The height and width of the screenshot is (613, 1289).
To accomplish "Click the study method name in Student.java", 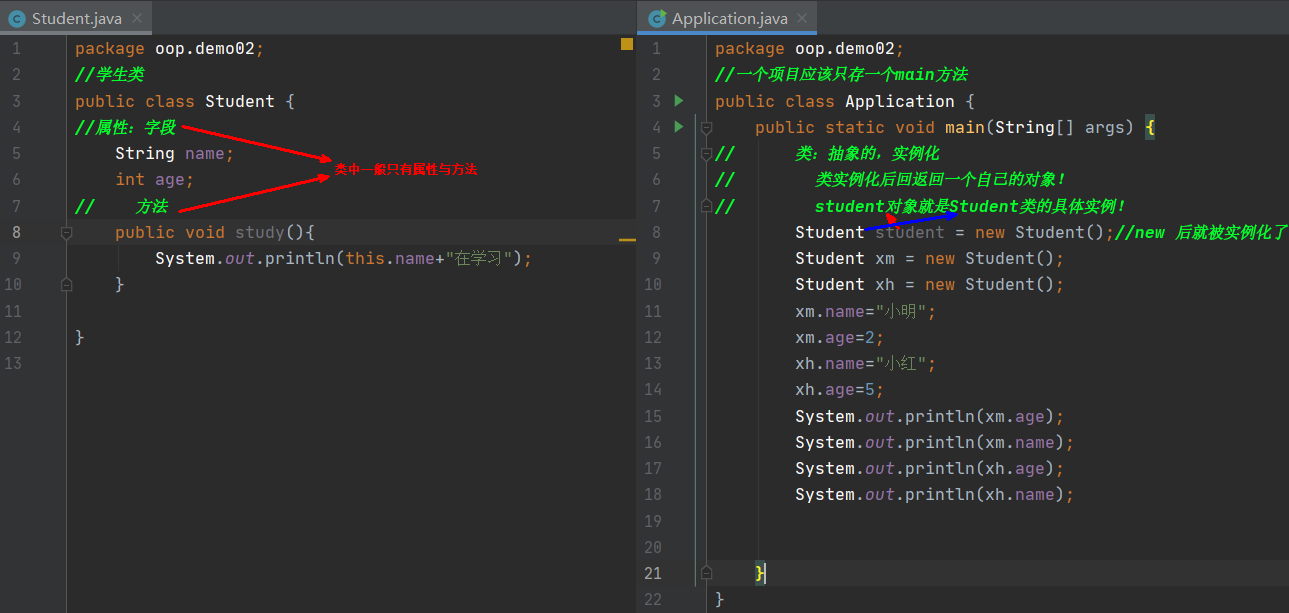I will pos(260,232).
